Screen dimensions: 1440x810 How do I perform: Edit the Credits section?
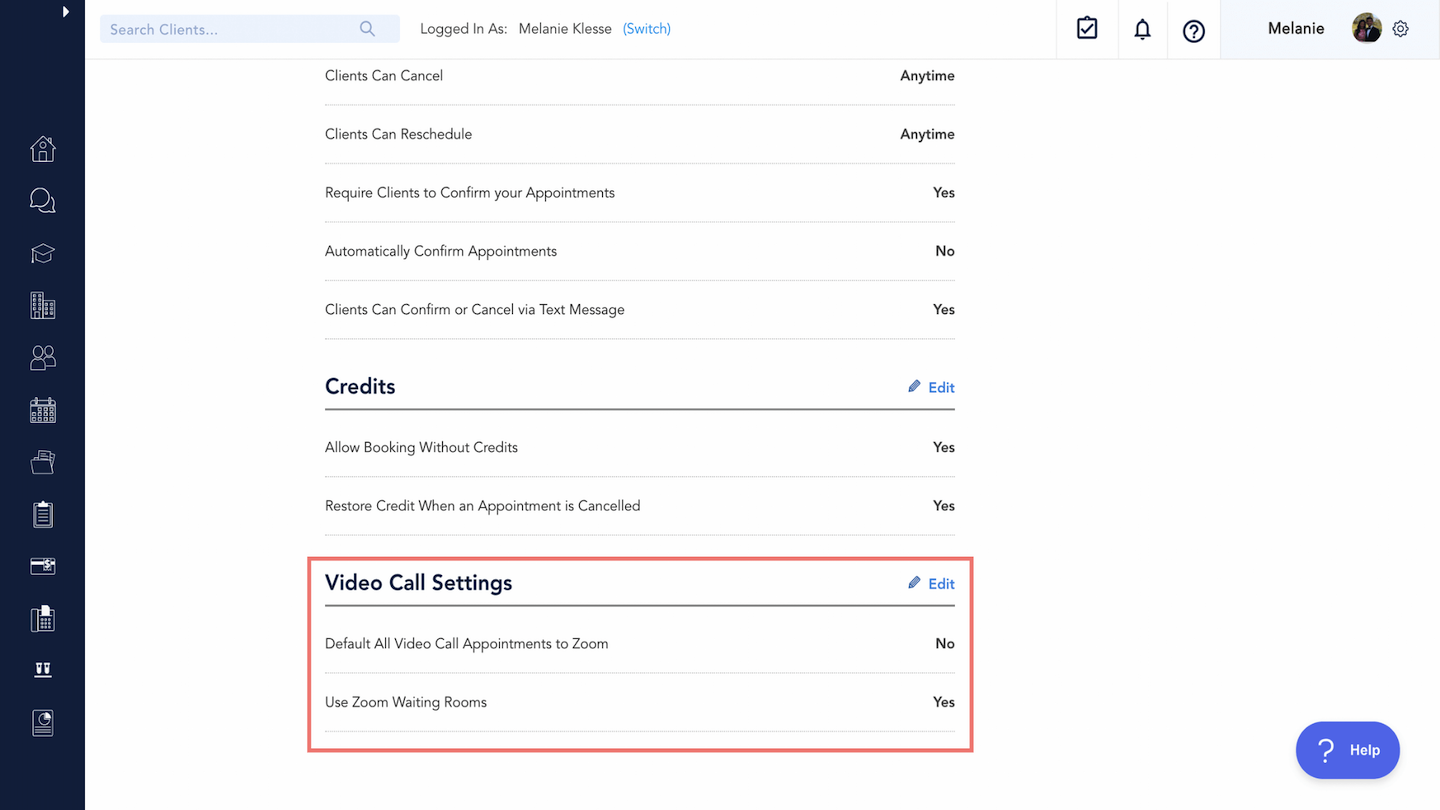[x=931, y=388]
